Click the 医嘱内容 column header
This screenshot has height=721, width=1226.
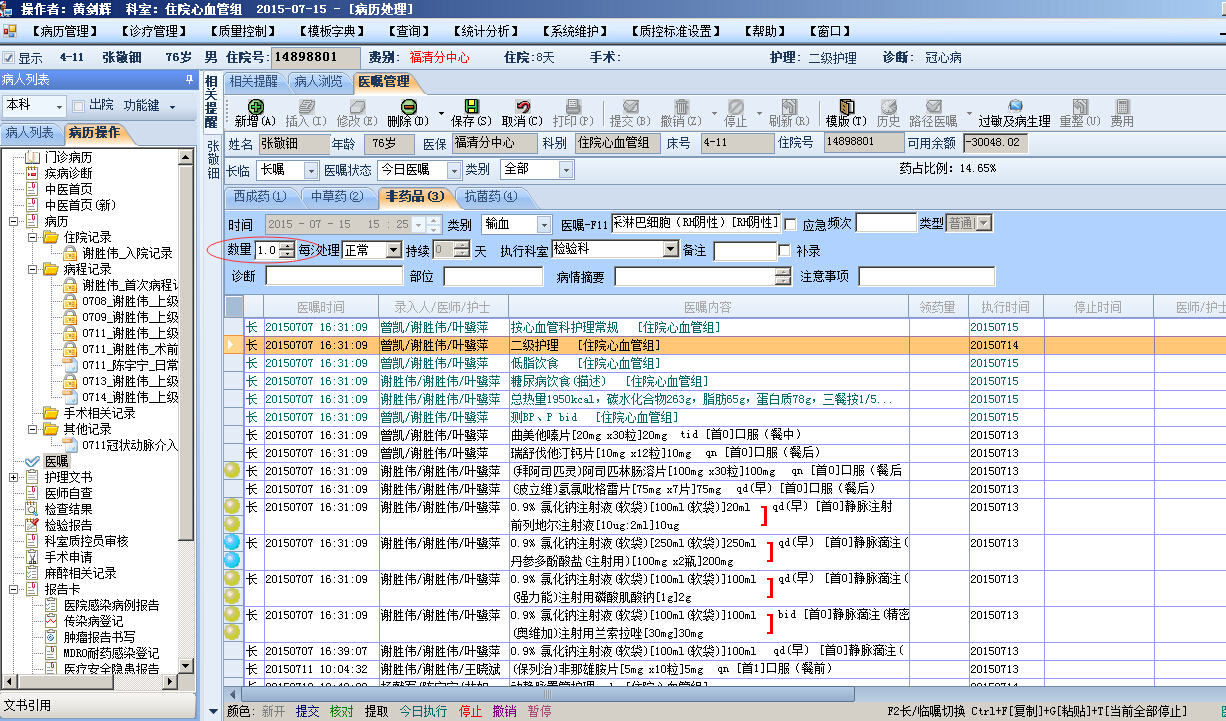tap(707, 307)
